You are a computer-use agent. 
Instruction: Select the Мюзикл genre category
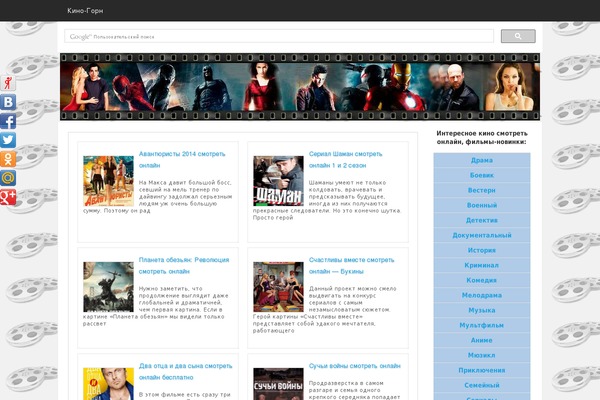(x=482, y=355)
